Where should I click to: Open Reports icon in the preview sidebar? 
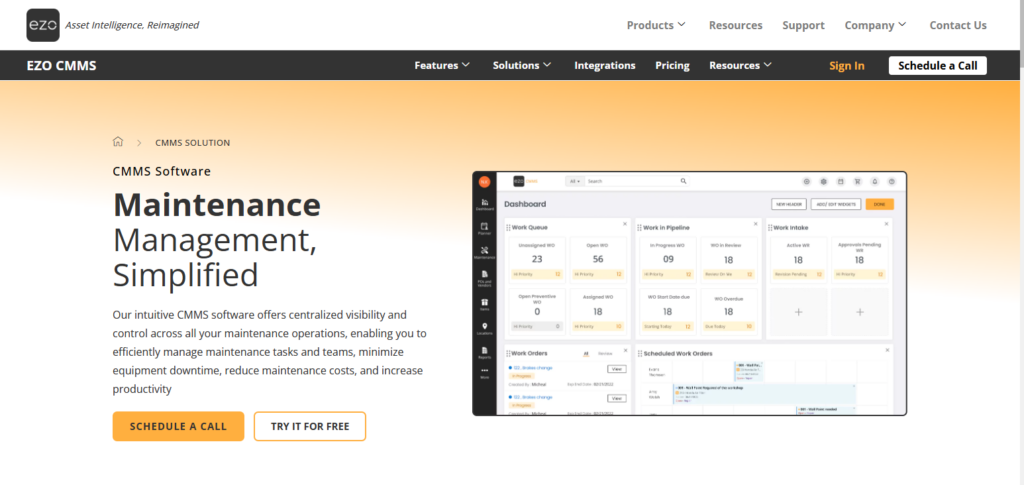point(485,352)
